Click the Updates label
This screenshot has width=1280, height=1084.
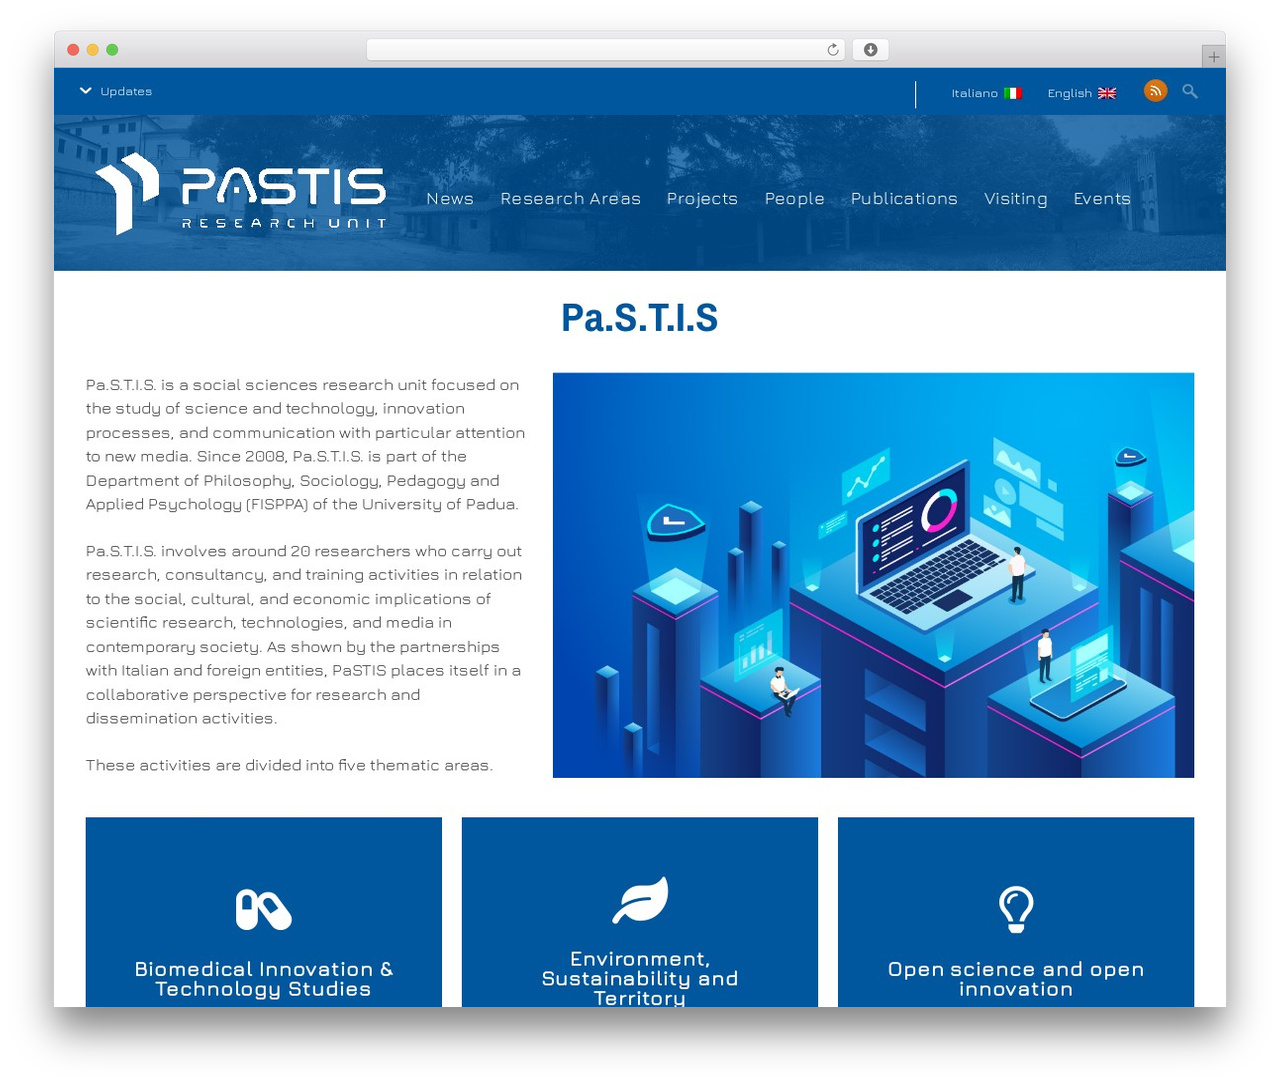click(x=126, y=91)
